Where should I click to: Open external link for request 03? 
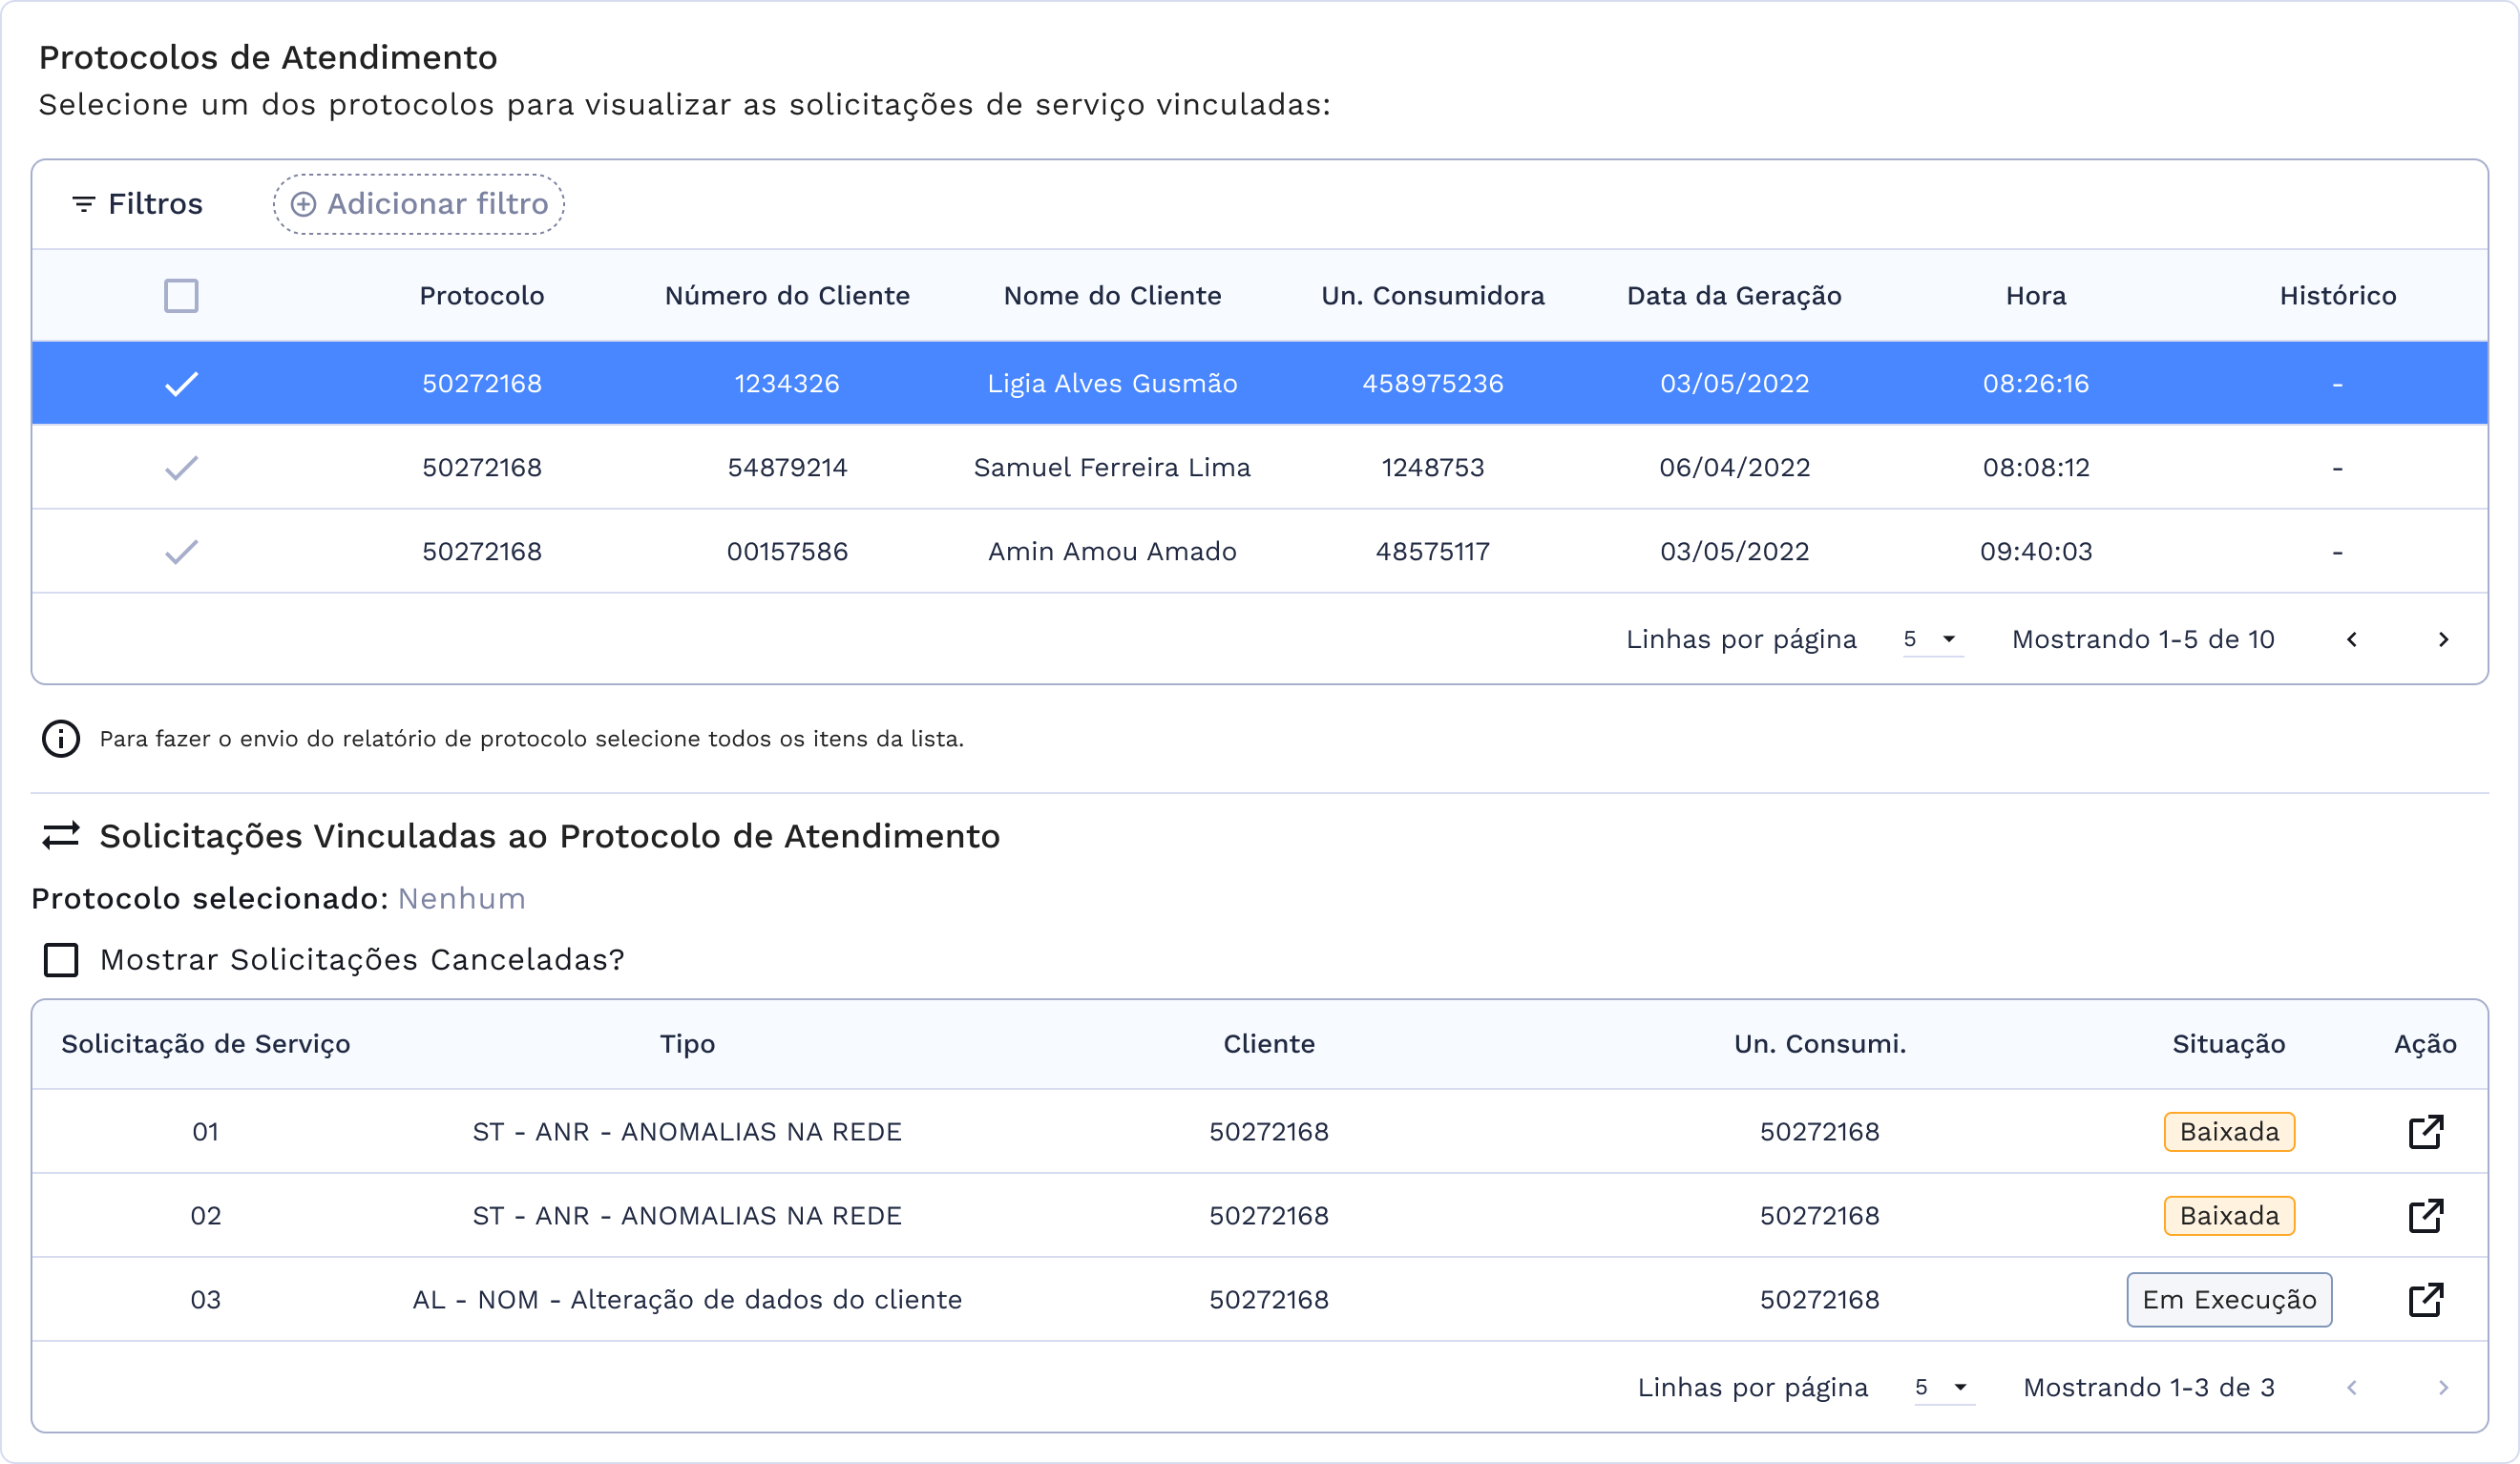[2425, 1300]
